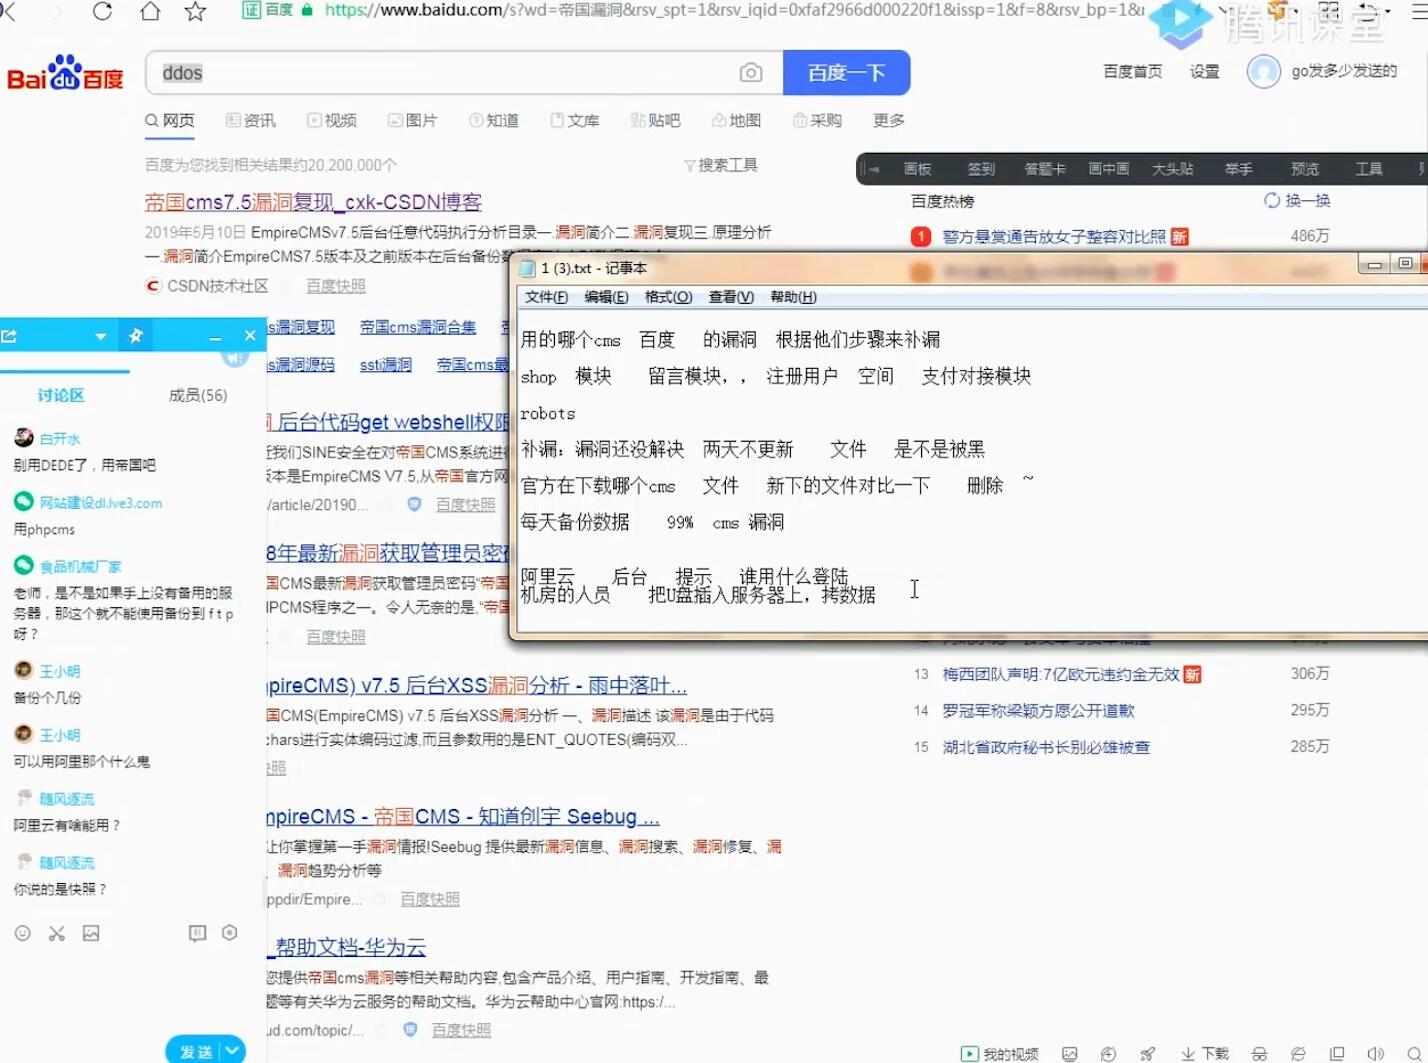
Task: Open hot topic 梅西团队声明:7亿欧元违约金无效
Action: [1061, 675]
